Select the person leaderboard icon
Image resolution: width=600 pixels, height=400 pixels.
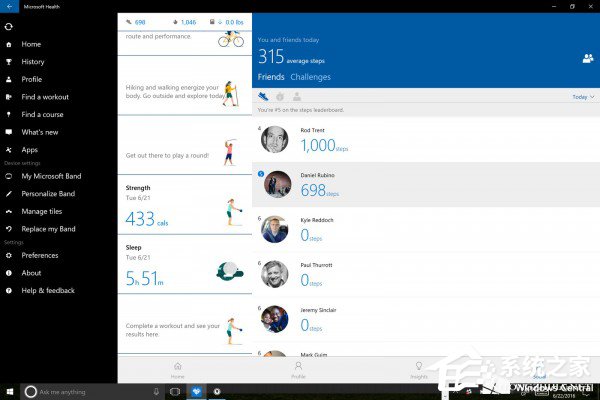[x=297, y=96]
